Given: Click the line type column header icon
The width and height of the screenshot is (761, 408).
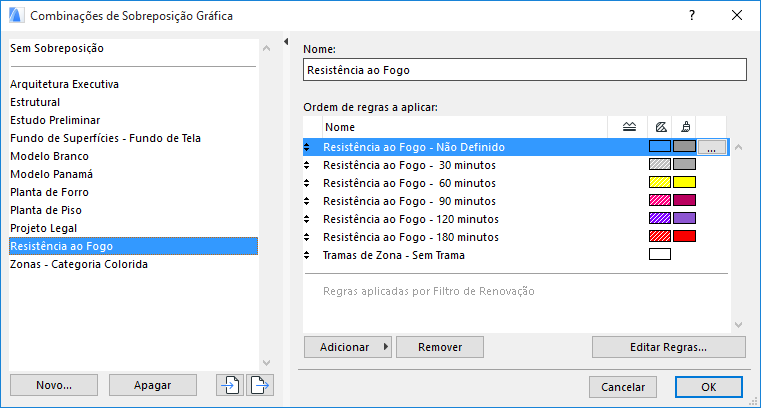Looking at the screenshot, I should [629, 127].
